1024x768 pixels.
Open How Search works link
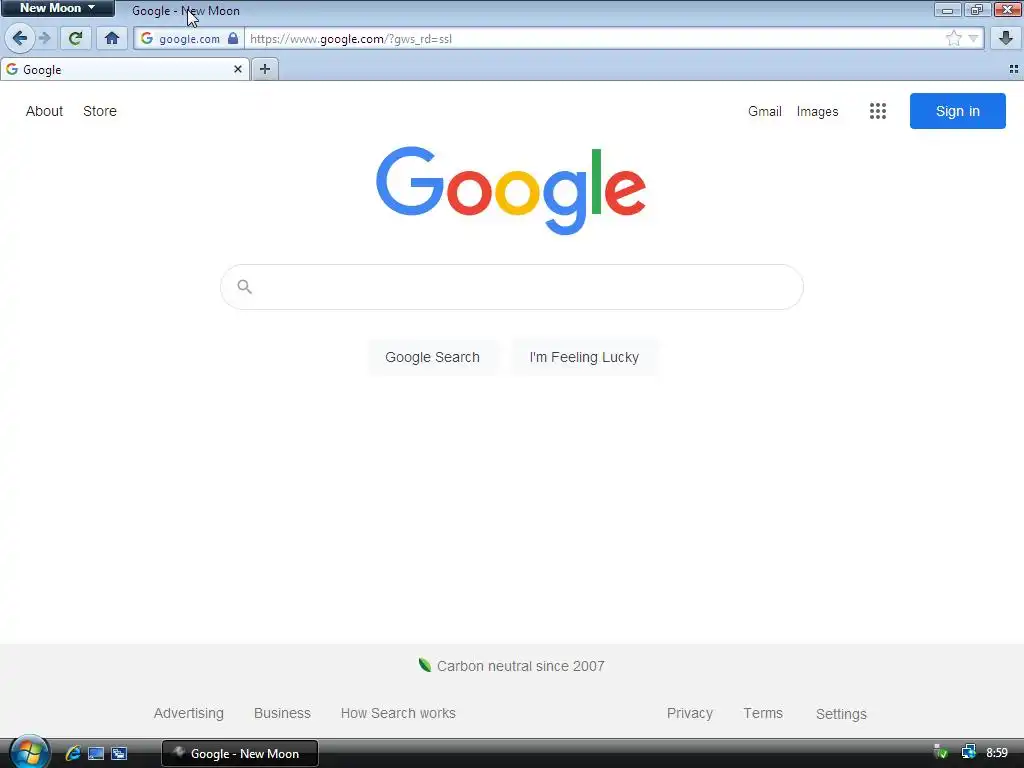click(x=398, y=713)
